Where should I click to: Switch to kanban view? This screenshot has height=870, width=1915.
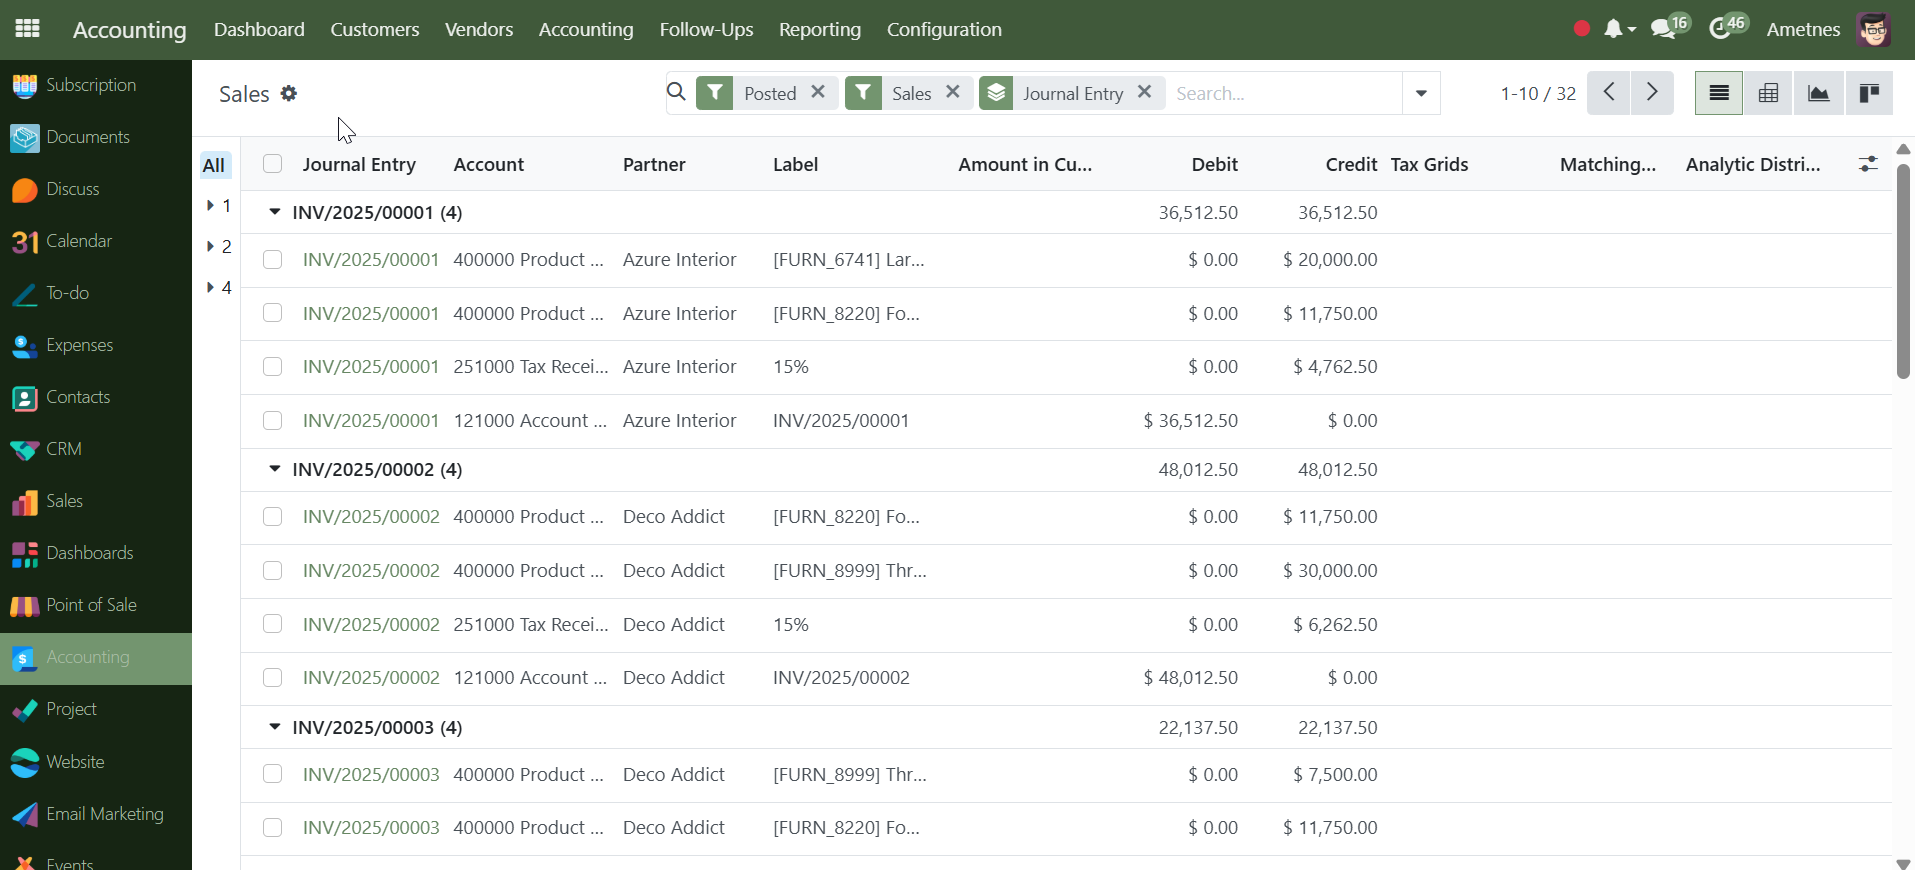(x=1868, y=93)
